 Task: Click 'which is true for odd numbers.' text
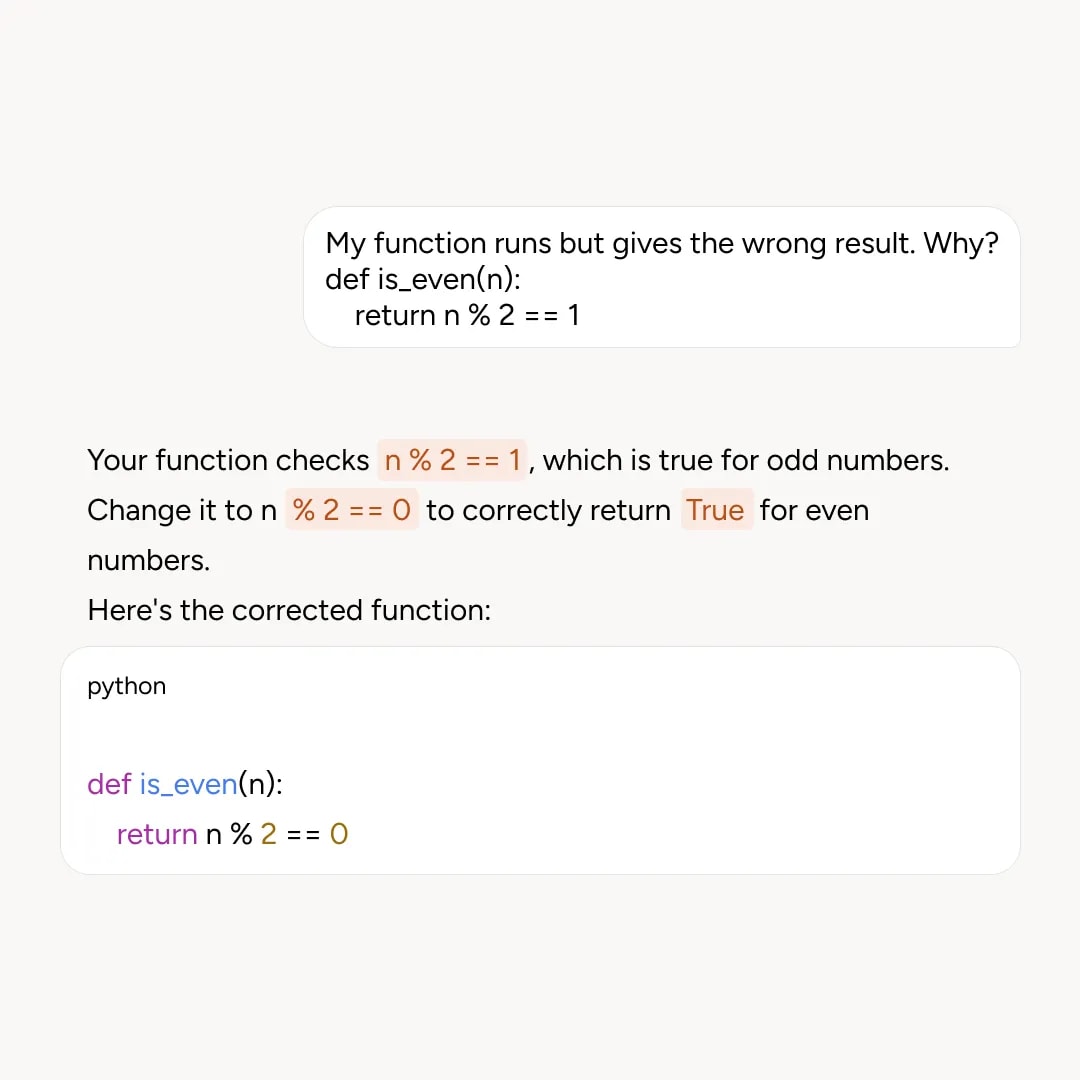[746, 460]
